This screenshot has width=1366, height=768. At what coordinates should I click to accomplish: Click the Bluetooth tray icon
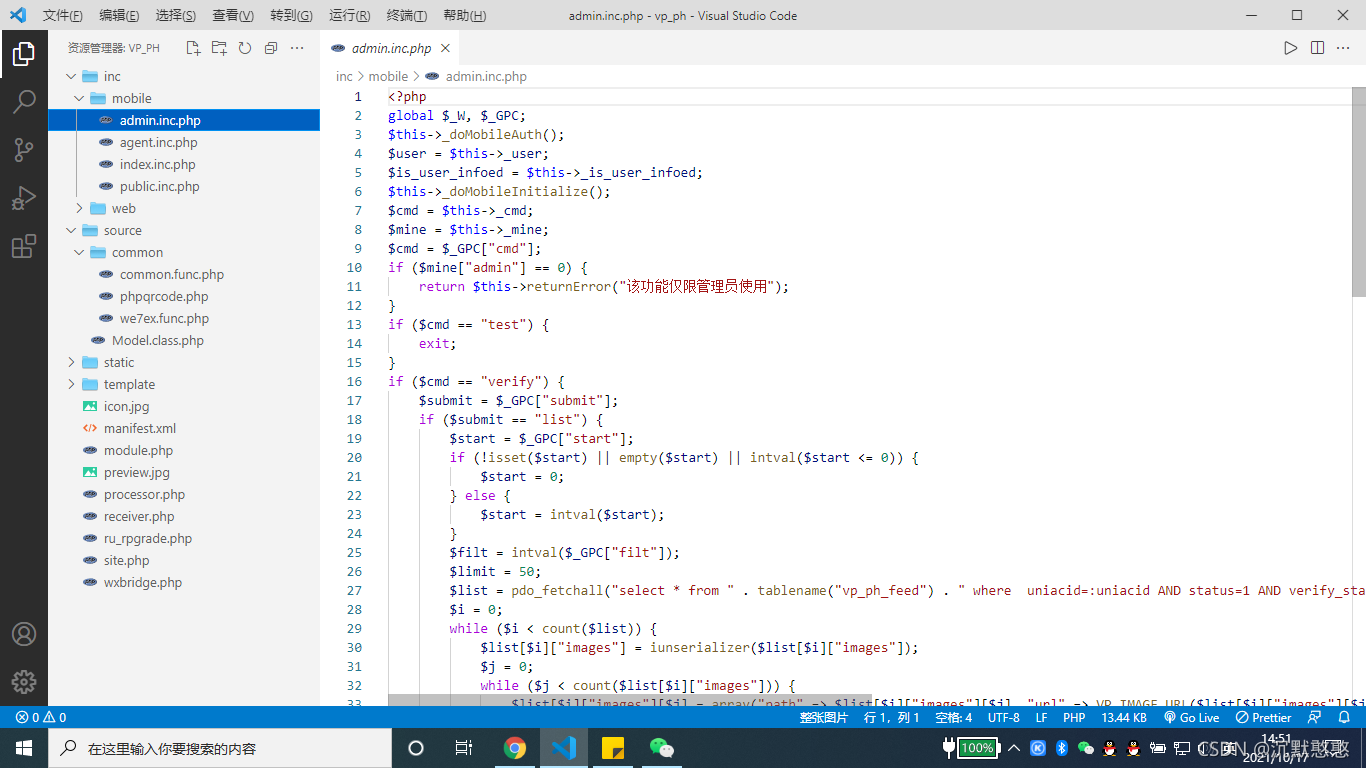click(1062, 748)
